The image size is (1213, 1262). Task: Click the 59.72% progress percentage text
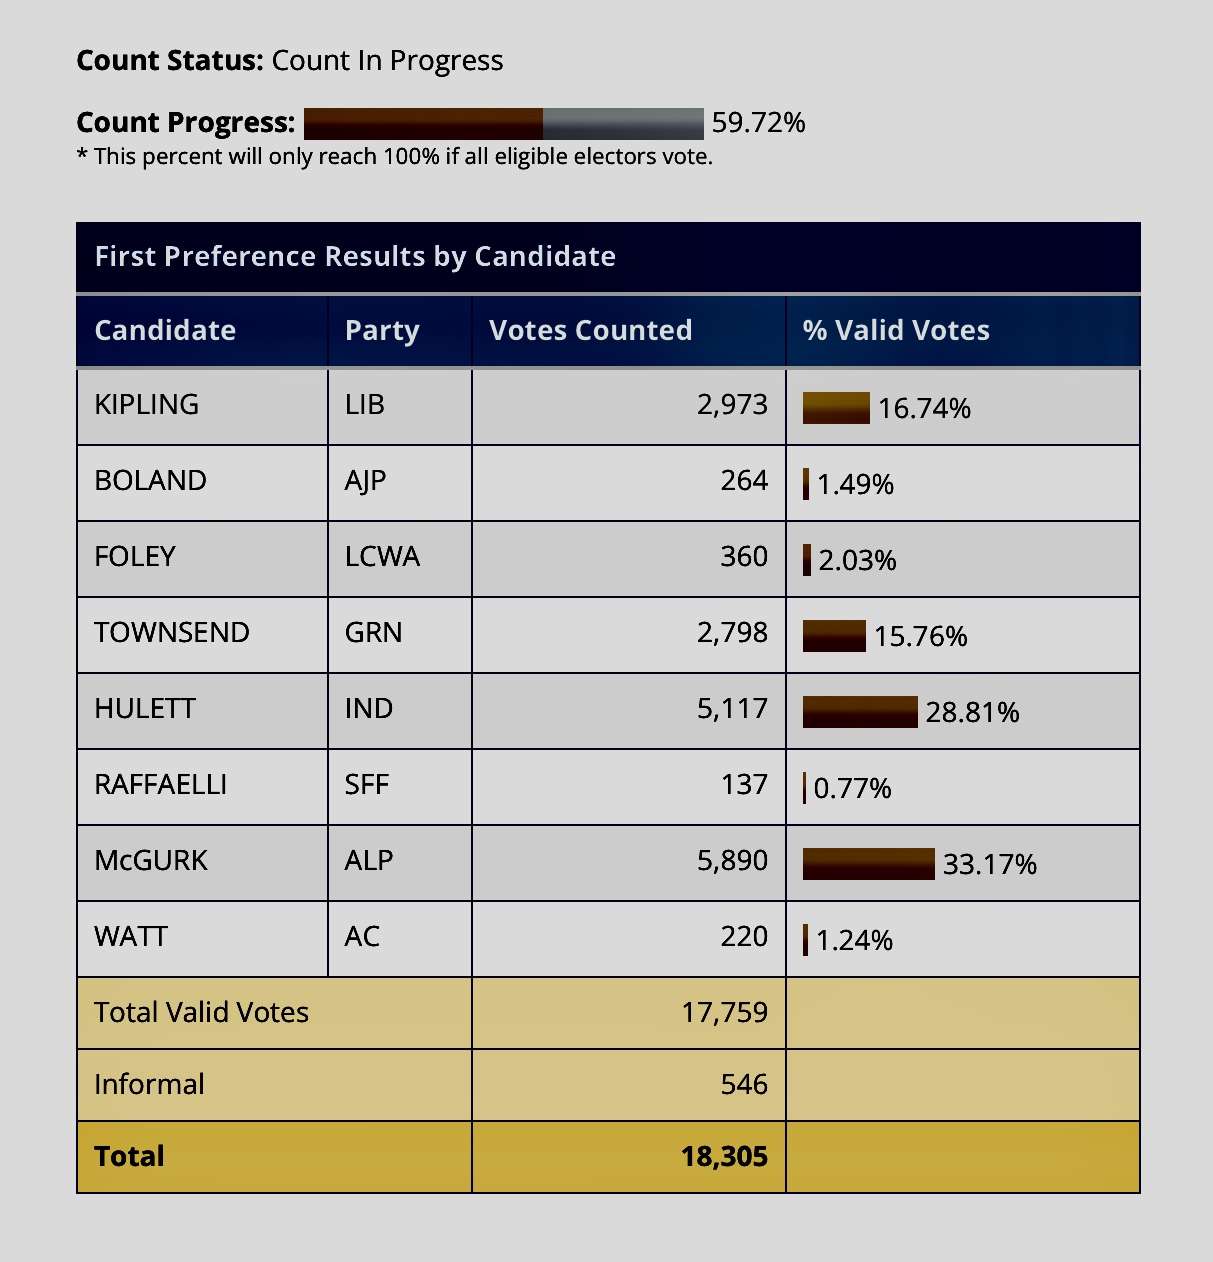pyautogui.click(x=758, y=122)
